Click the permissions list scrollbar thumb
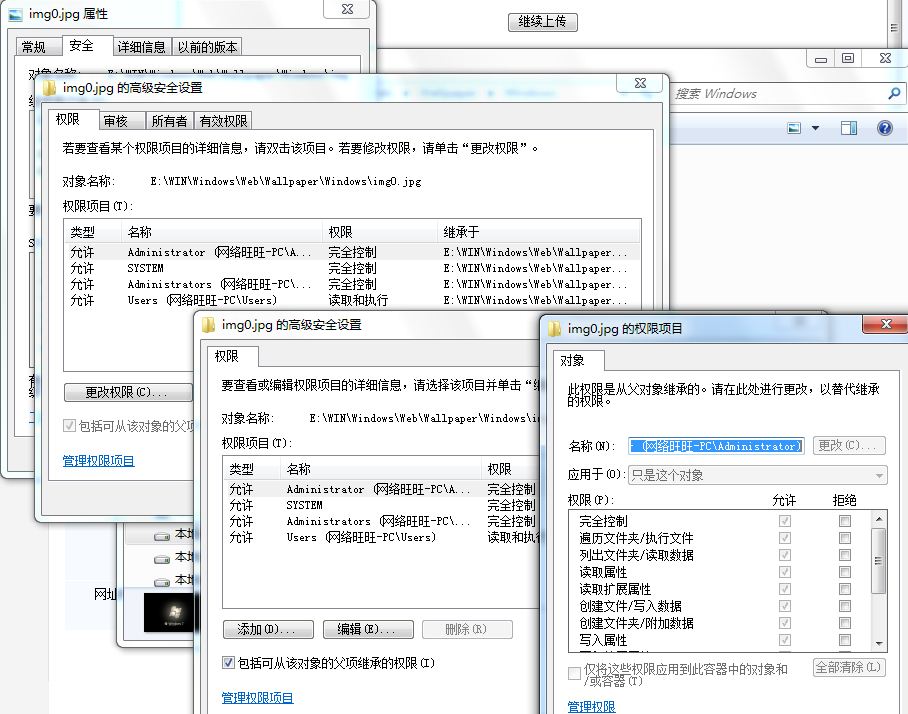 pos(878,560)
